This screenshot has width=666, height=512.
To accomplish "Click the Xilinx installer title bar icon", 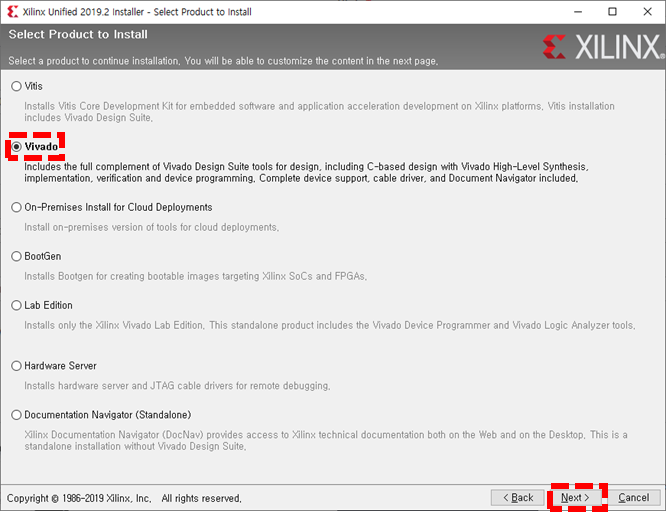I will click(x=12, y=11).
